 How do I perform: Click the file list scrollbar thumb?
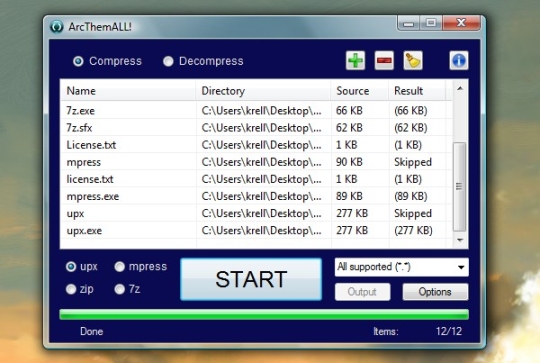pos(459,187)
